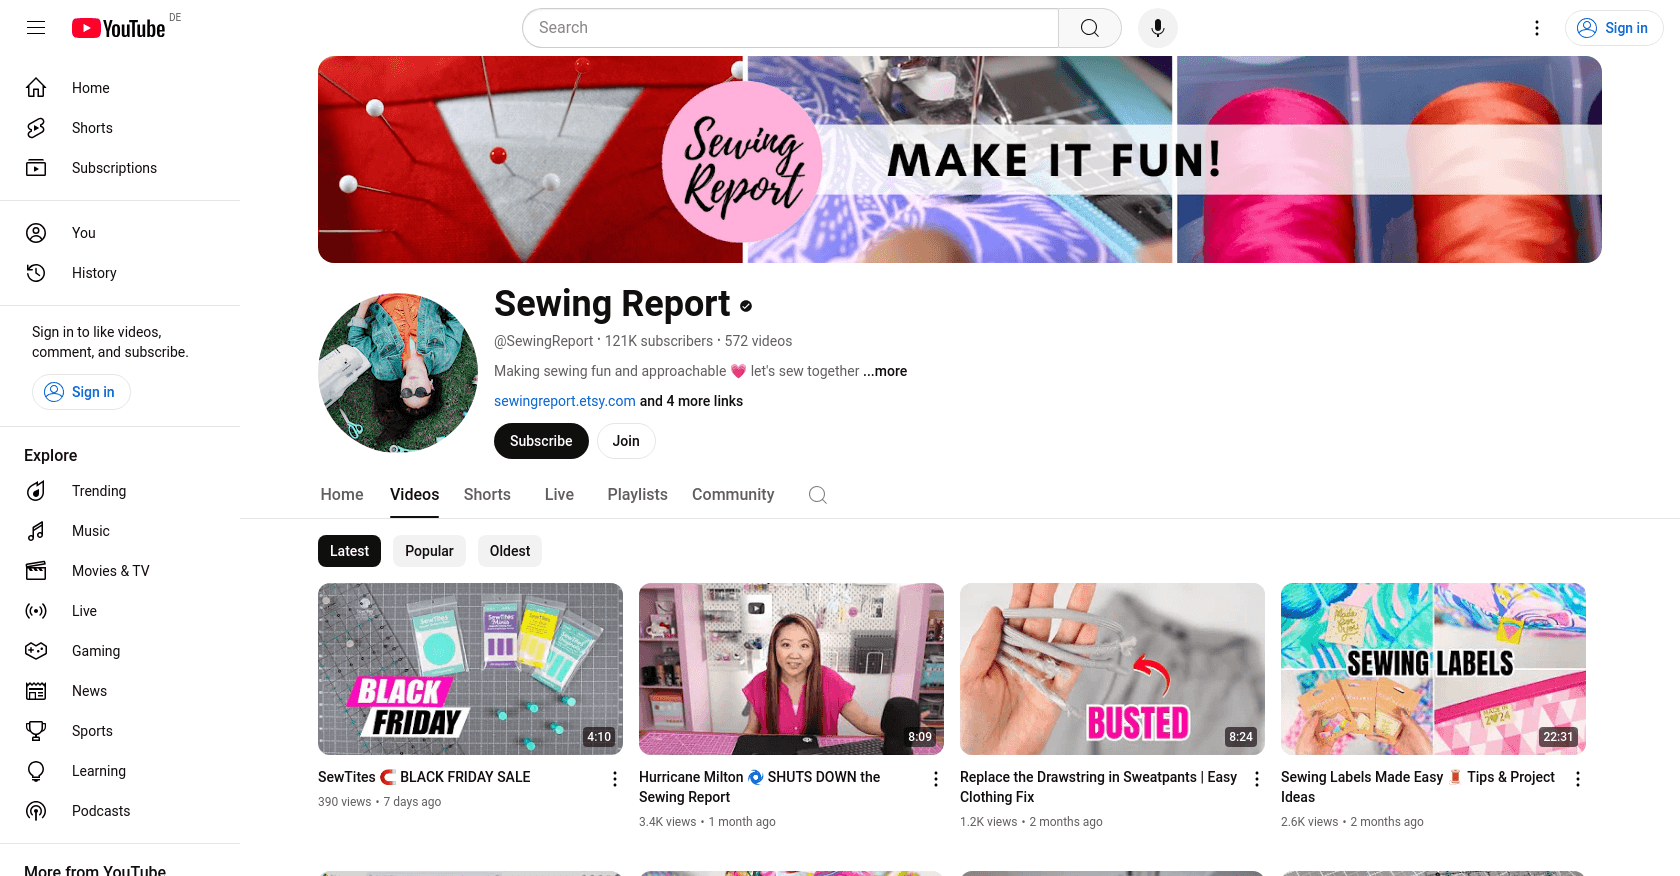Switch to the Community tab
Image resolution: width=1680 pixels, height=876 pixels.
[x=733, y=495]
